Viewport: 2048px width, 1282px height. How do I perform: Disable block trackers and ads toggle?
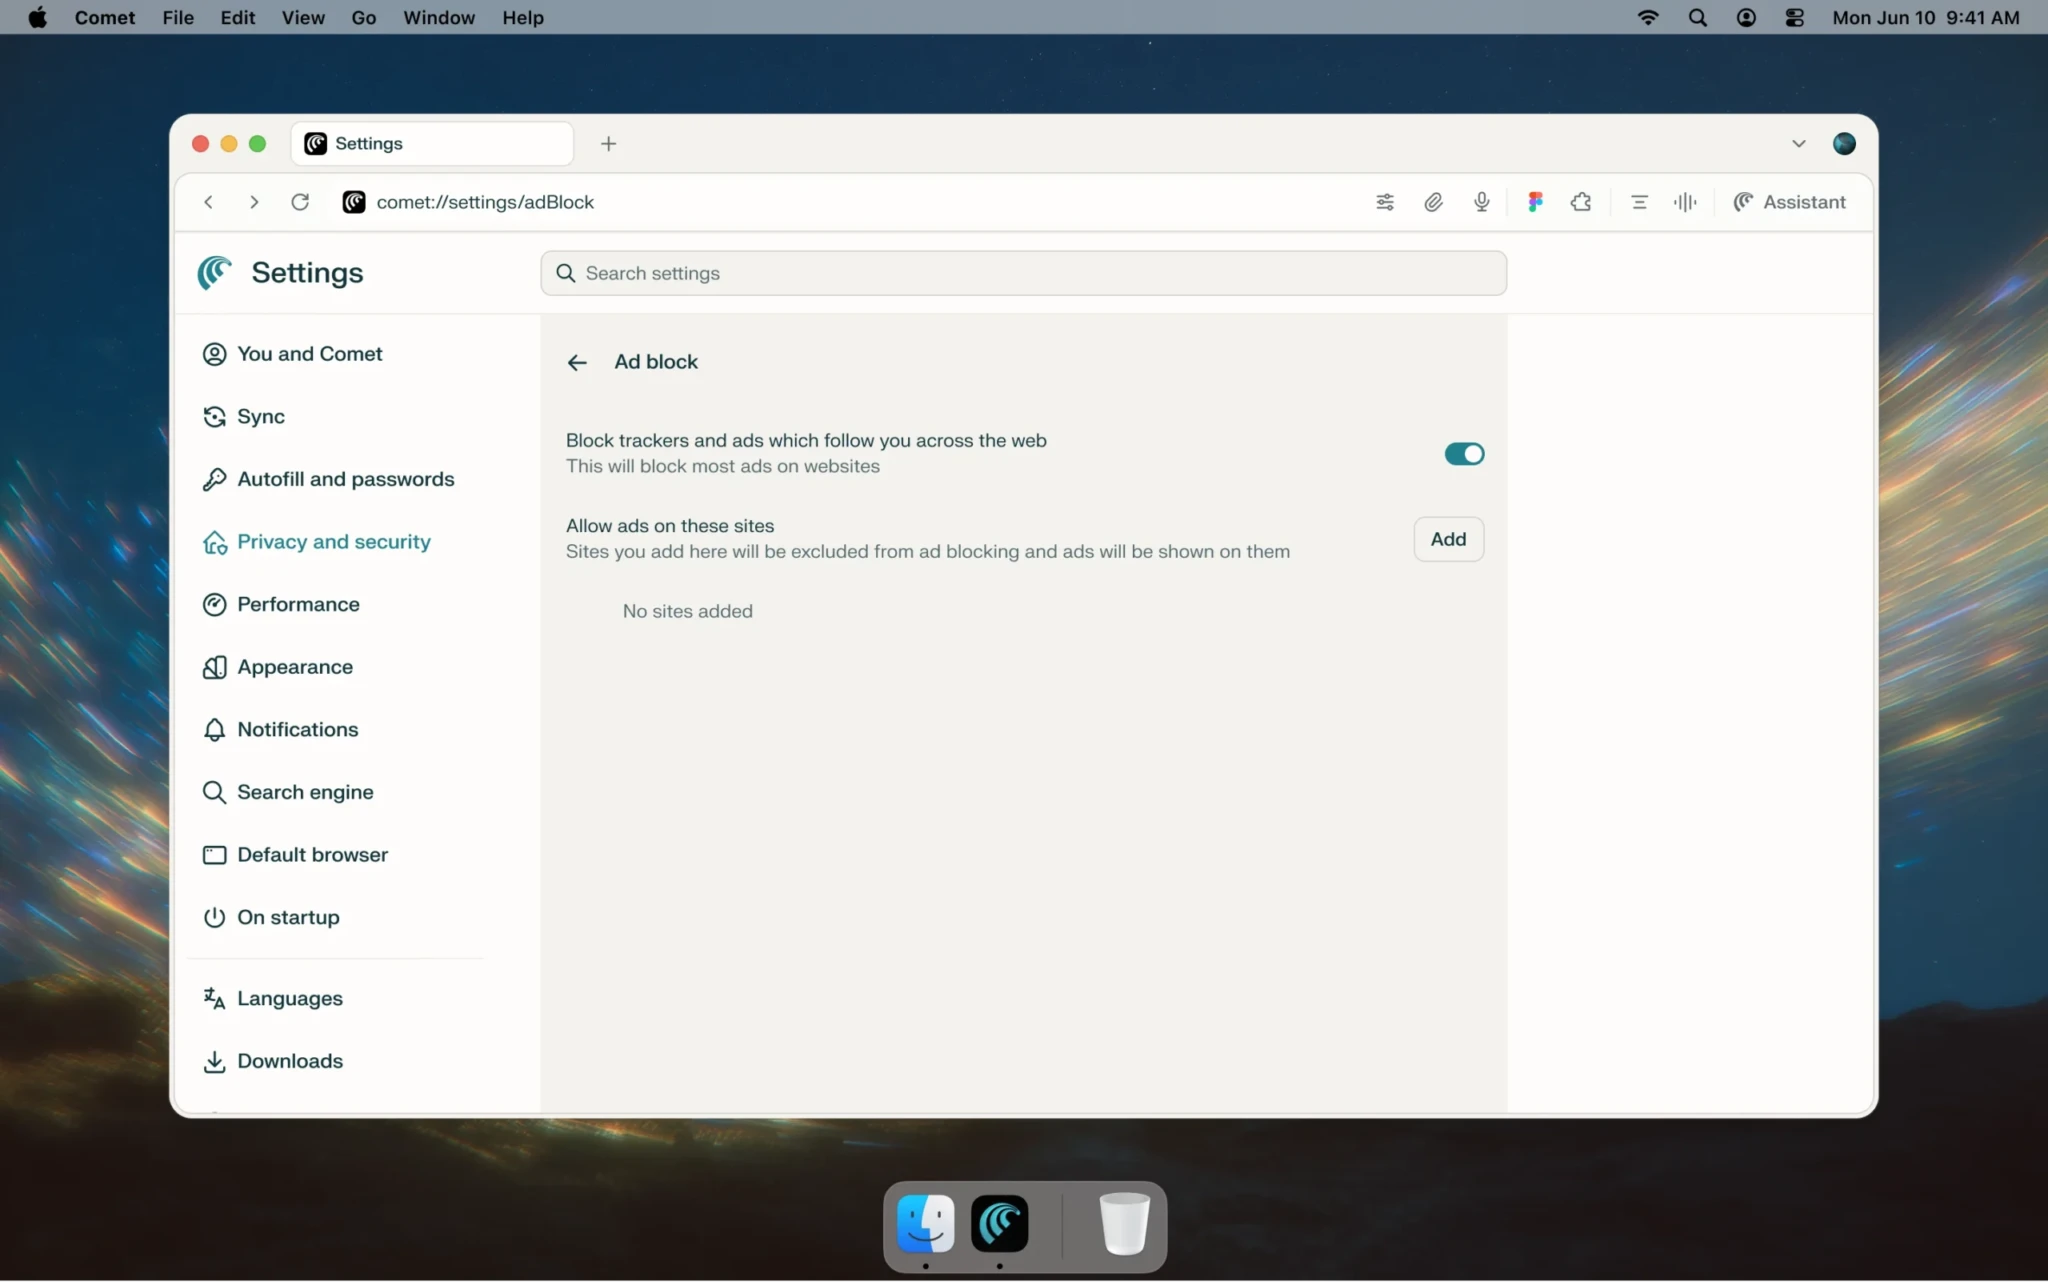coord(1464,454)
